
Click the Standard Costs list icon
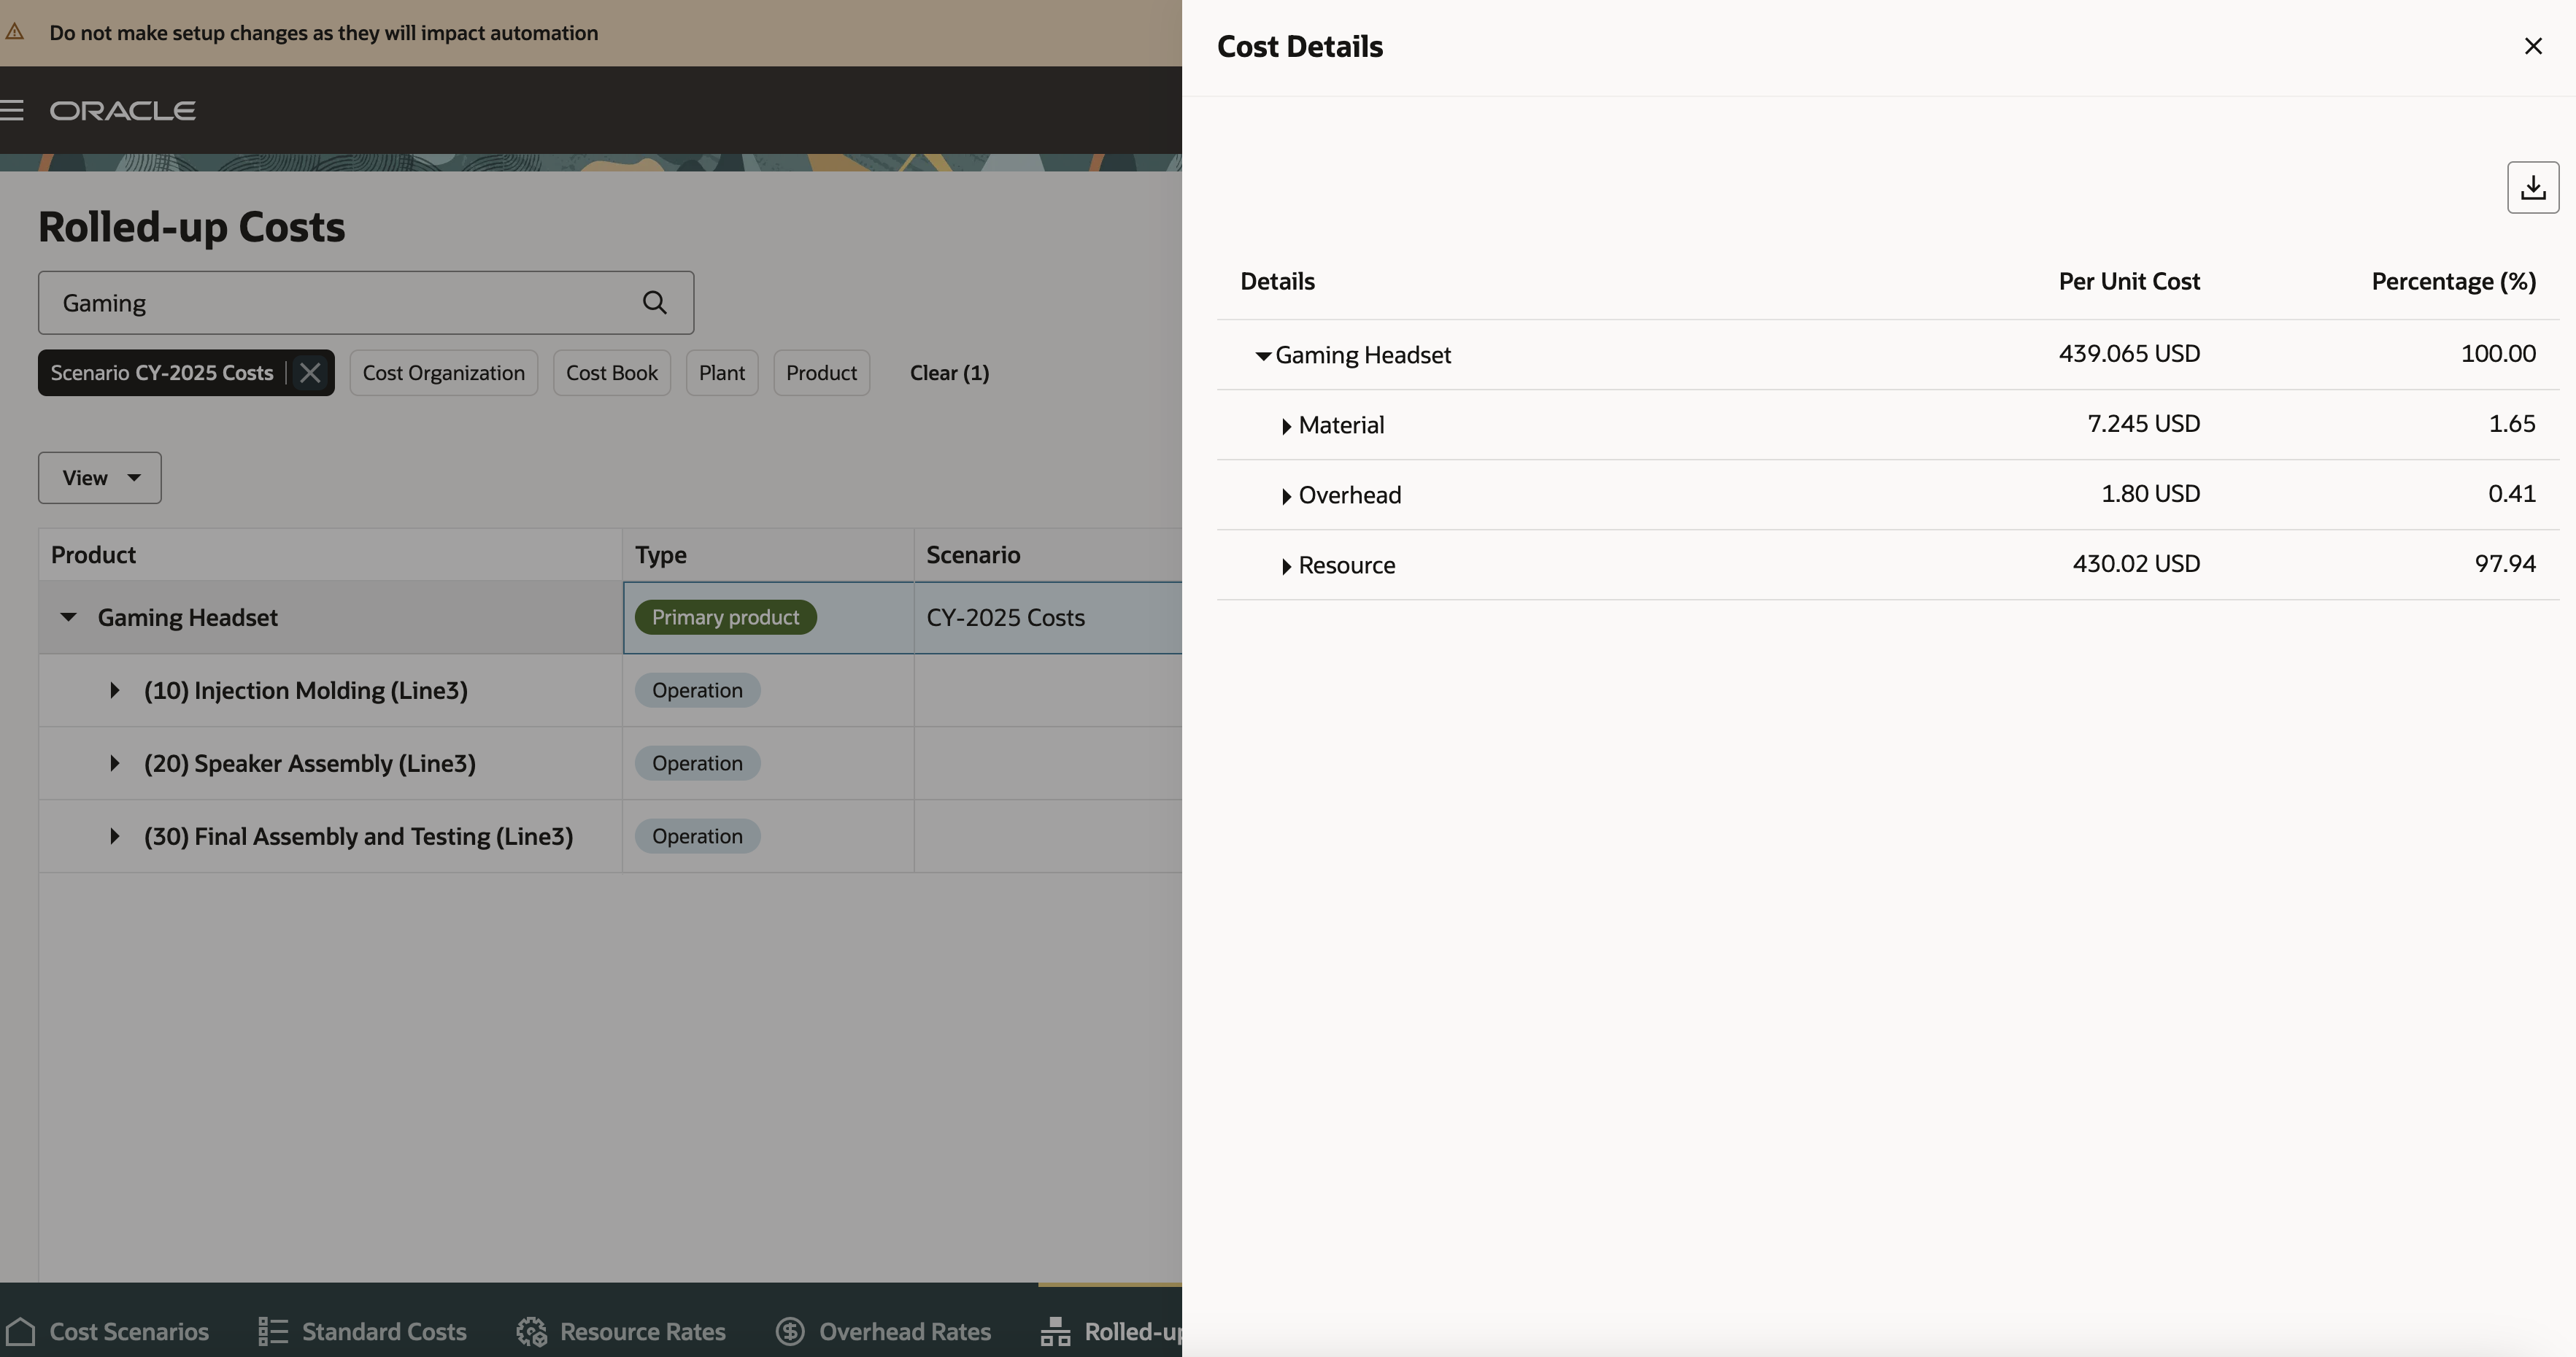272,1331
